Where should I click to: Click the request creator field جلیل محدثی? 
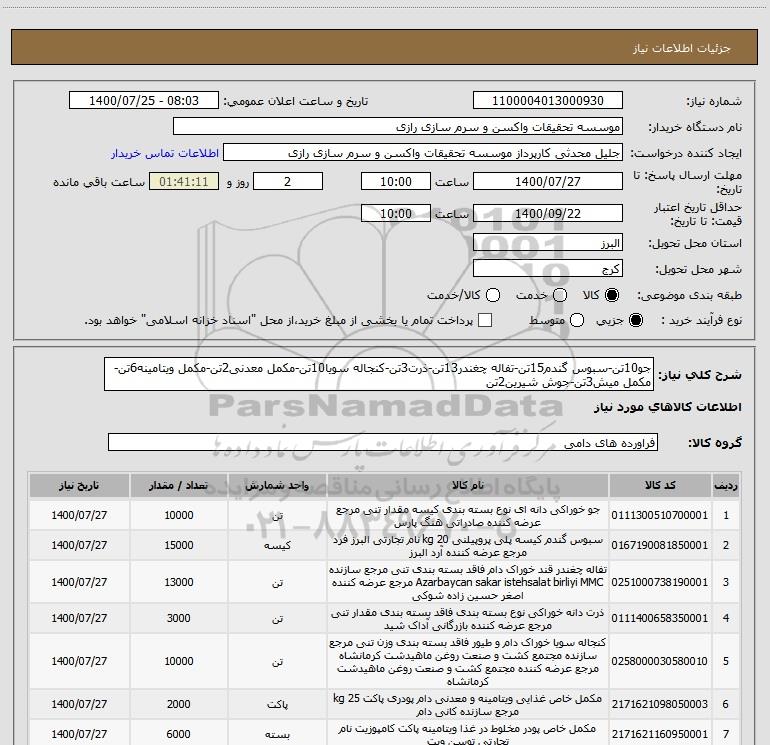pyautogui.click(x=423, y=153)
